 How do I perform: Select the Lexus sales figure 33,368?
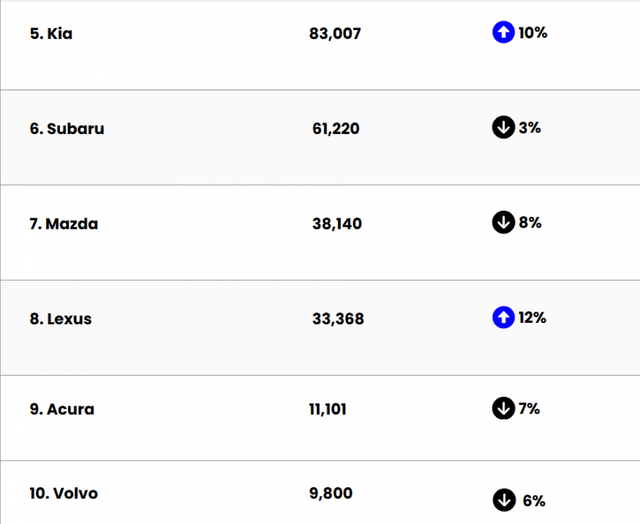pos(338,319)
